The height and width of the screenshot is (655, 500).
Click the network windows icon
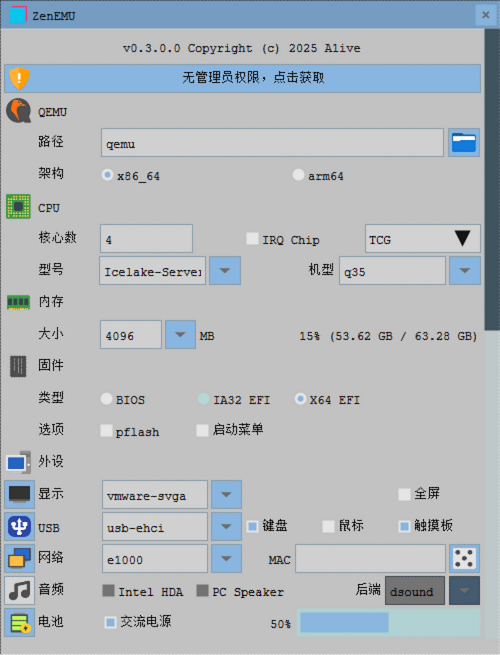19,559
